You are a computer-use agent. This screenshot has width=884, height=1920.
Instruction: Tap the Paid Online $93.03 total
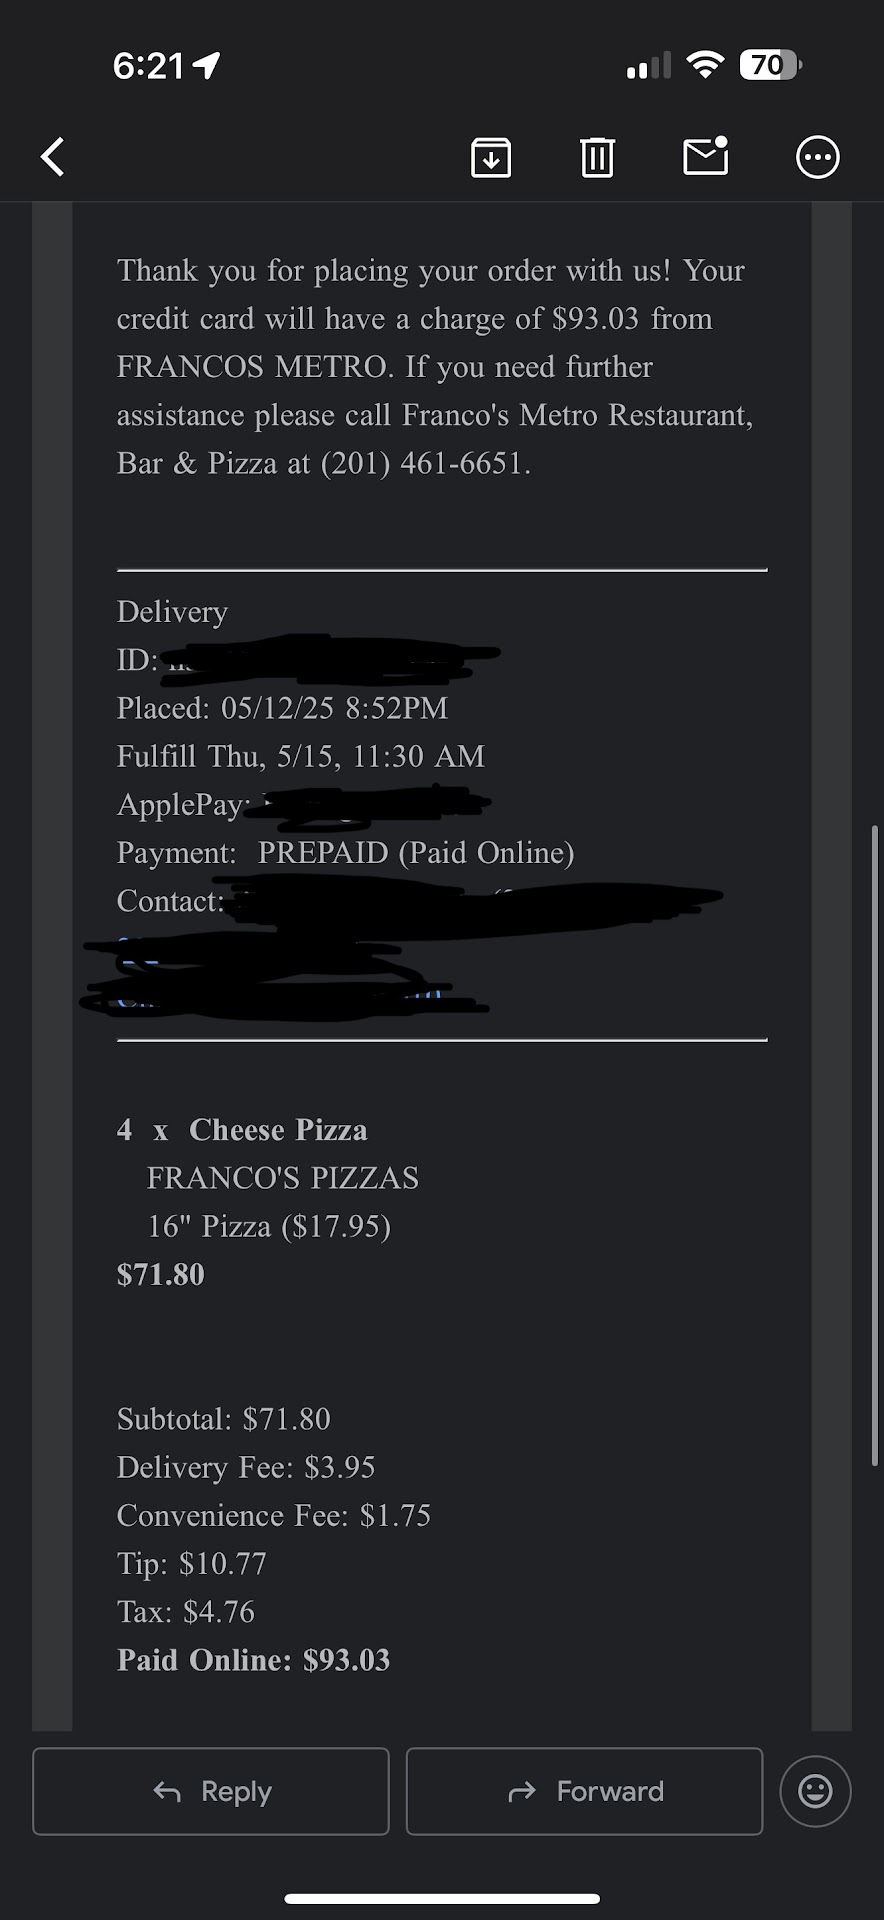click(x=253, y=1660)
